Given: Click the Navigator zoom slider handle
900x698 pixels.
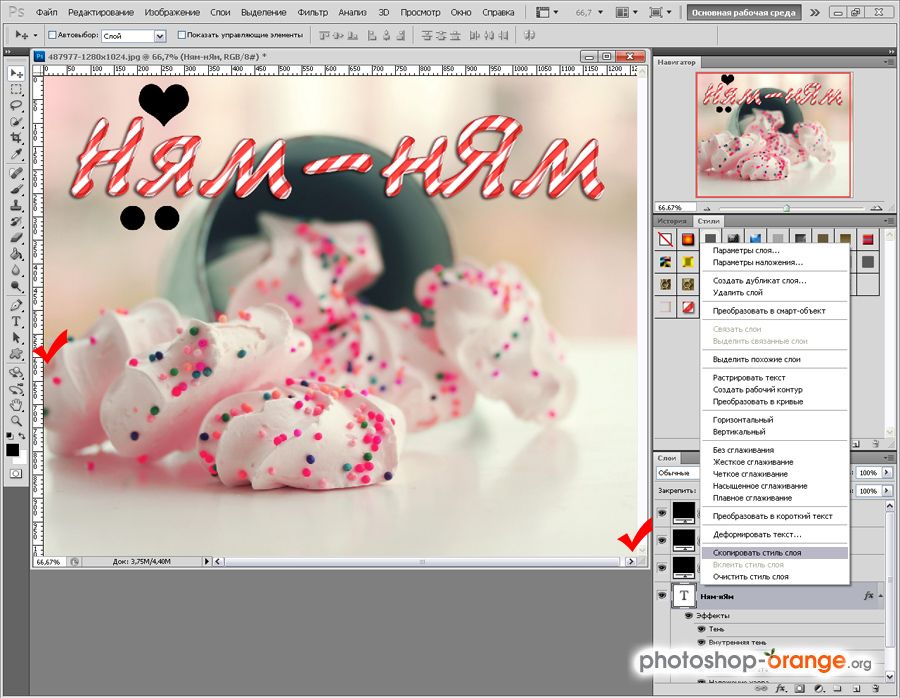Looking at the screenshot, I should click(787, 208).
